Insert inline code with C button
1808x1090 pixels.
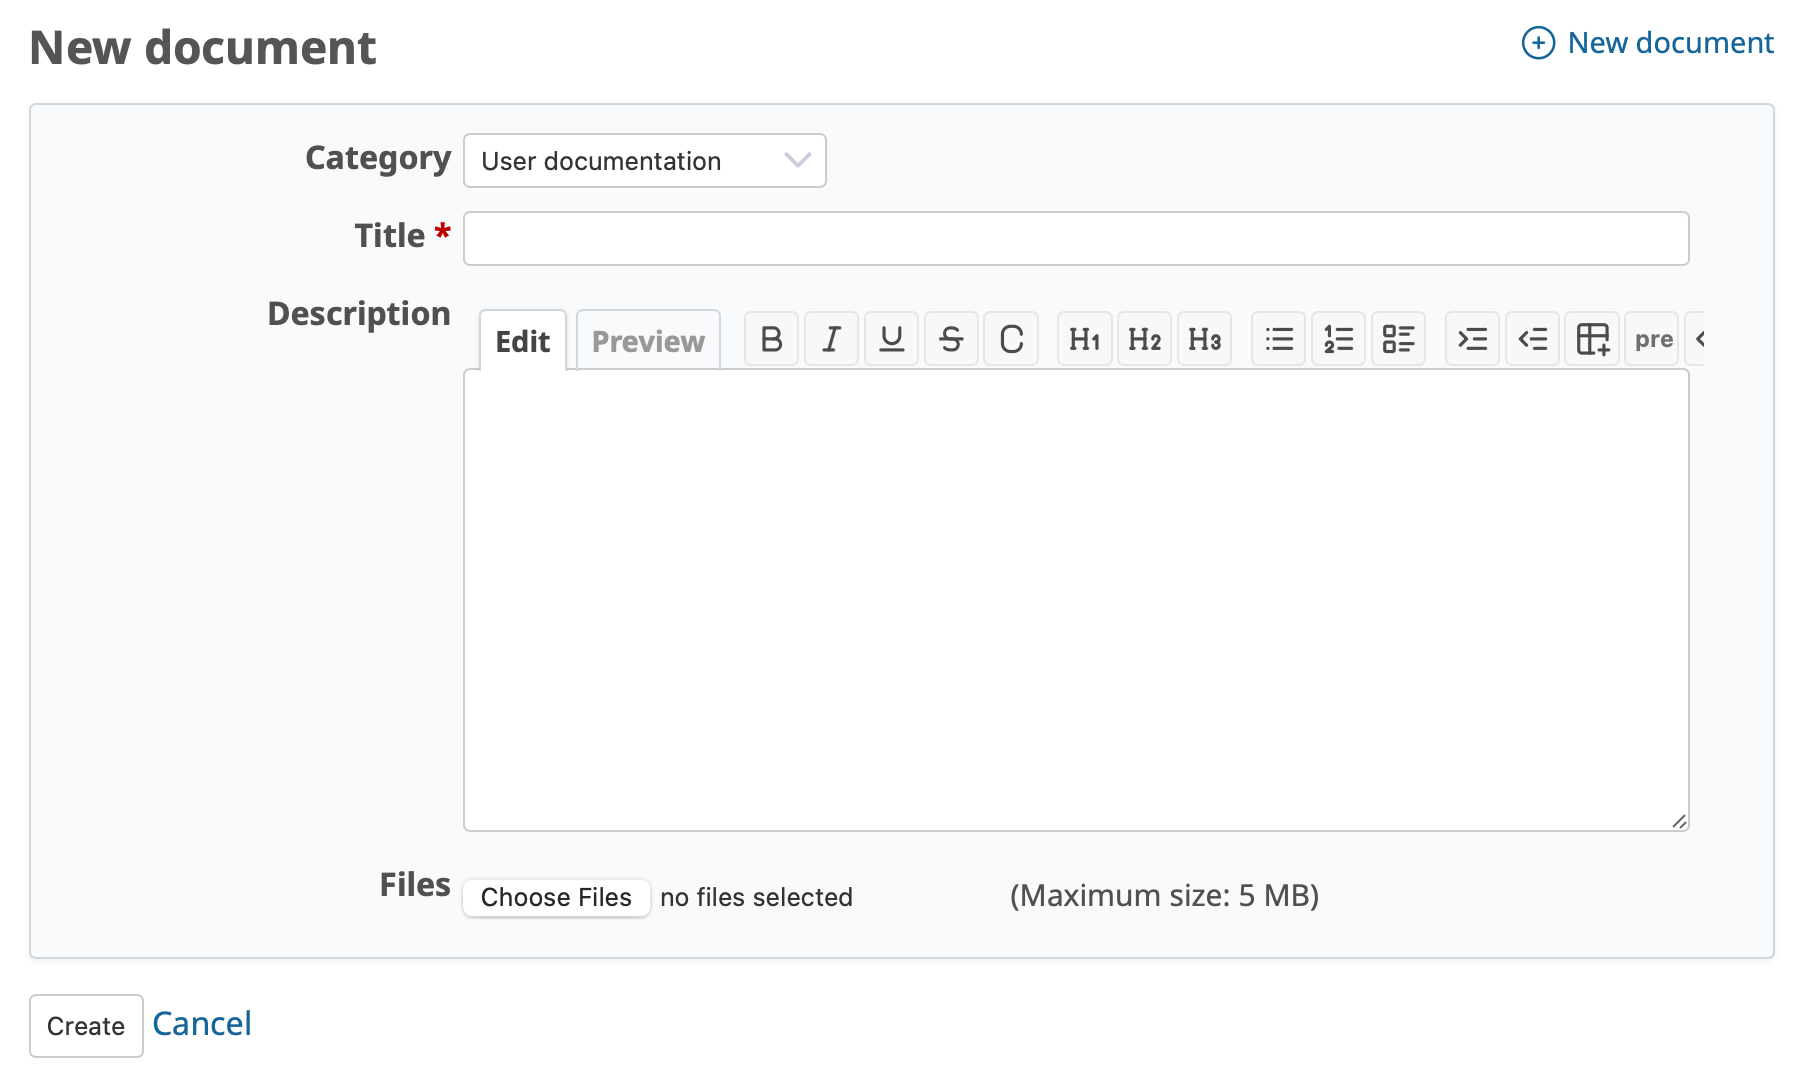1011,340
